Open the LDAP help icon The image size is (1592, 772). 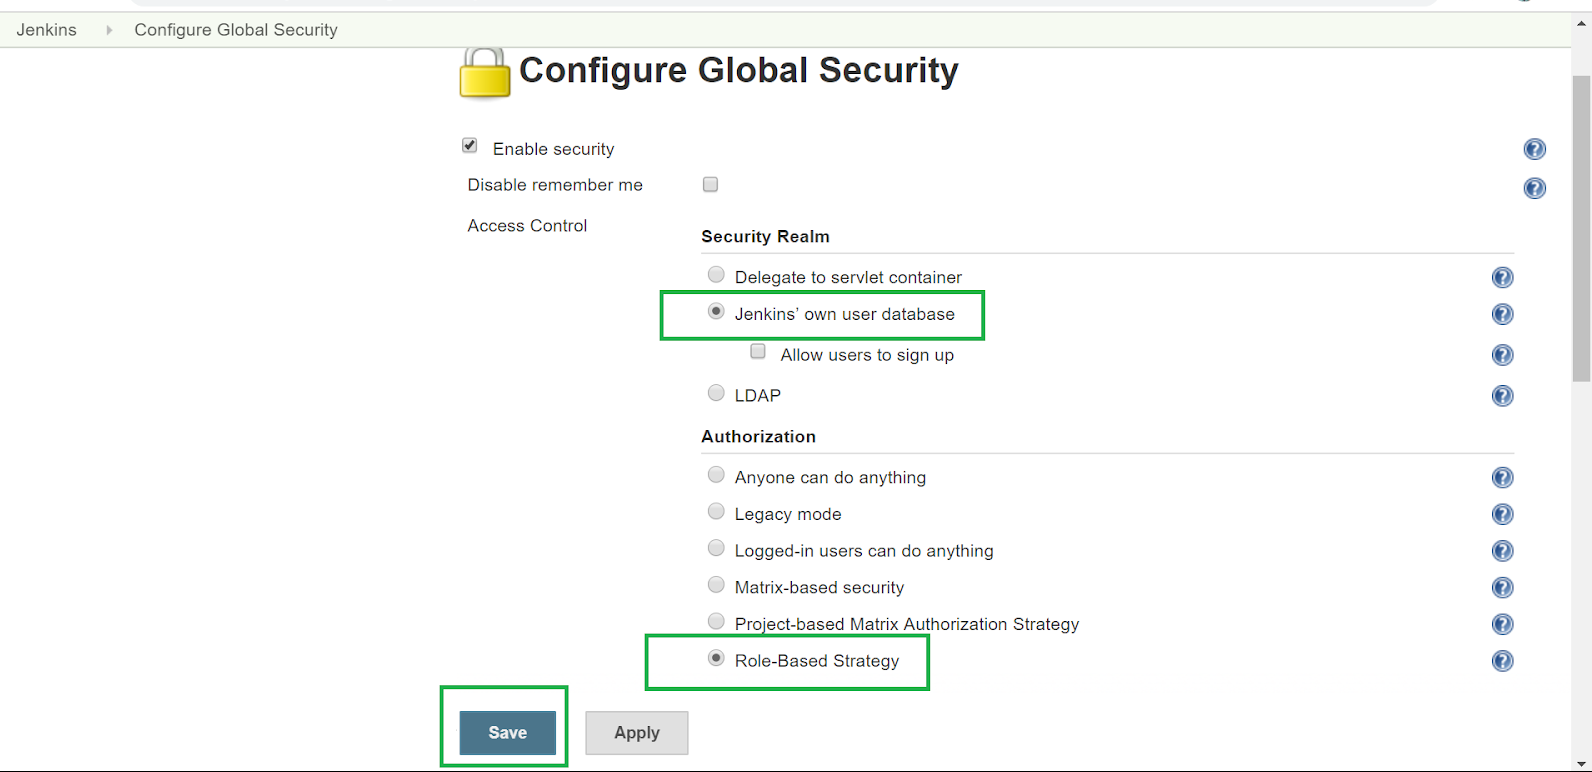click(x=1502, y=395)
